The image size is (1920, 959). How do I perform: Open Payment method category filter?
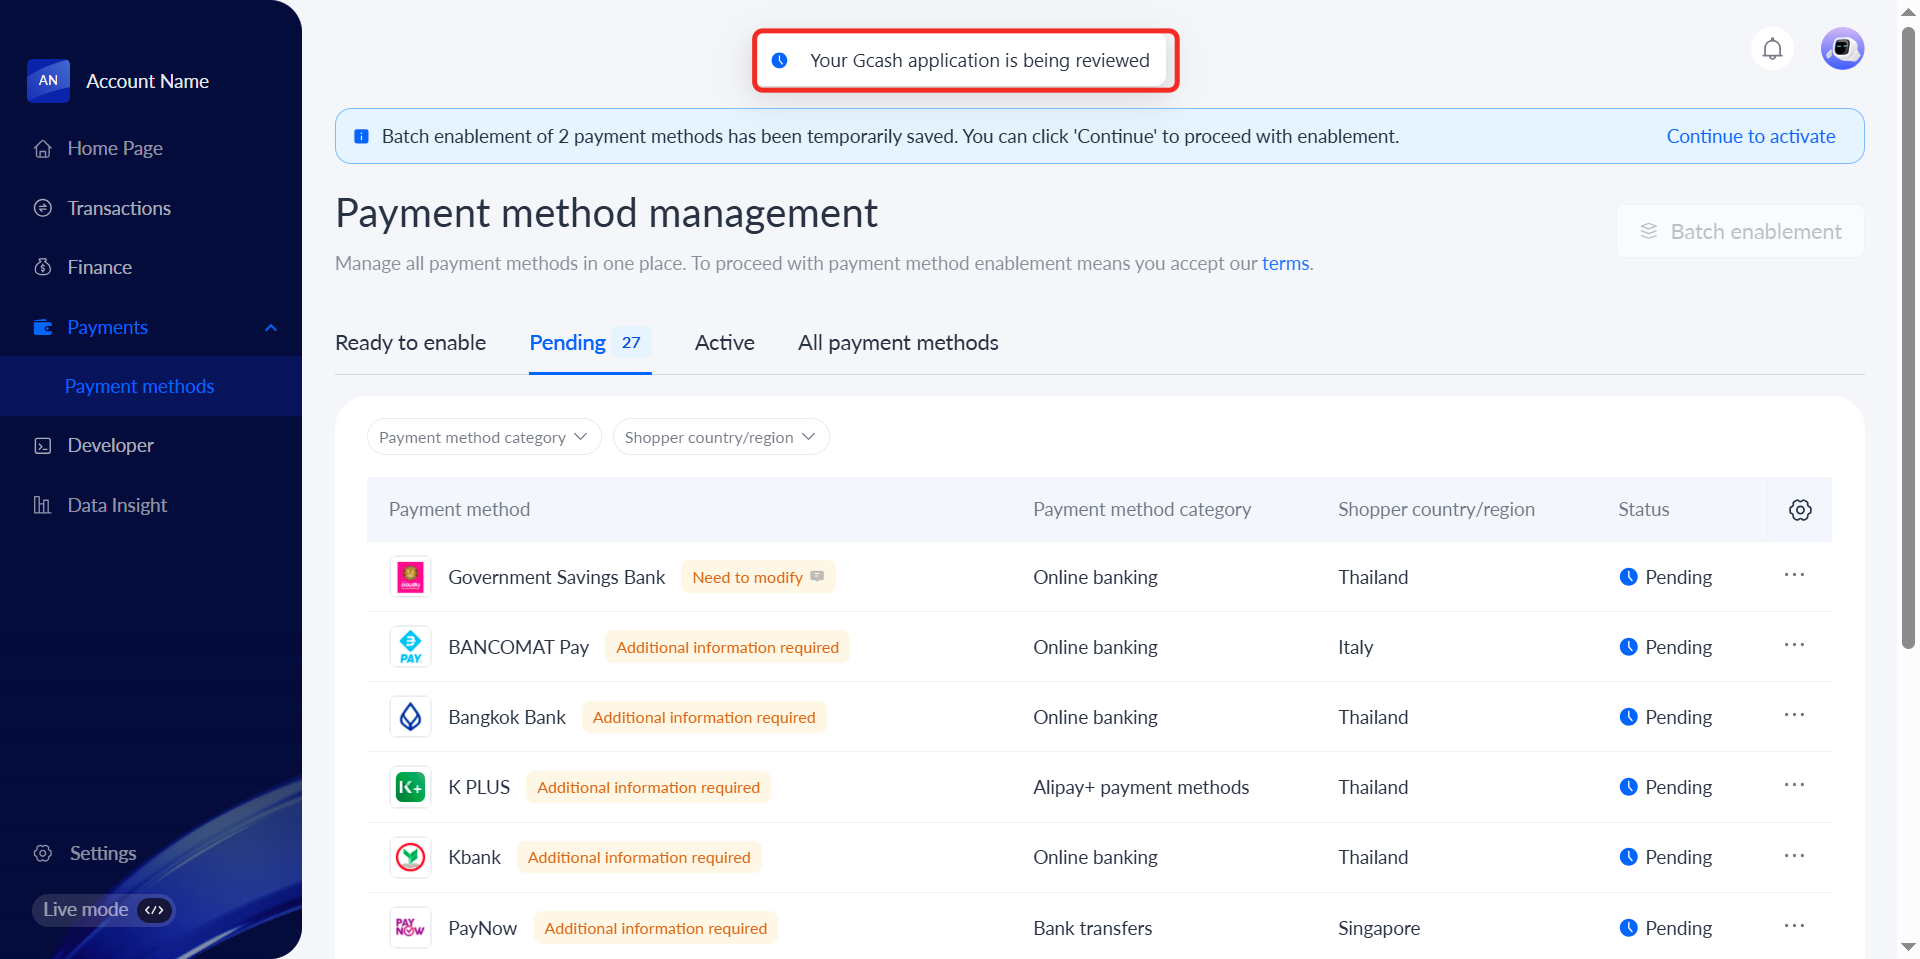tap(484, 437)
